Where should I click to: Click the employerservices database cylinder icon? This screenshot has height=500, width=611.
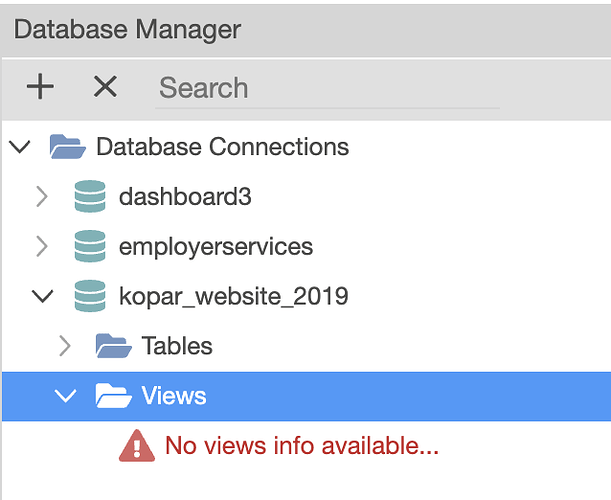tap(90, 246)
